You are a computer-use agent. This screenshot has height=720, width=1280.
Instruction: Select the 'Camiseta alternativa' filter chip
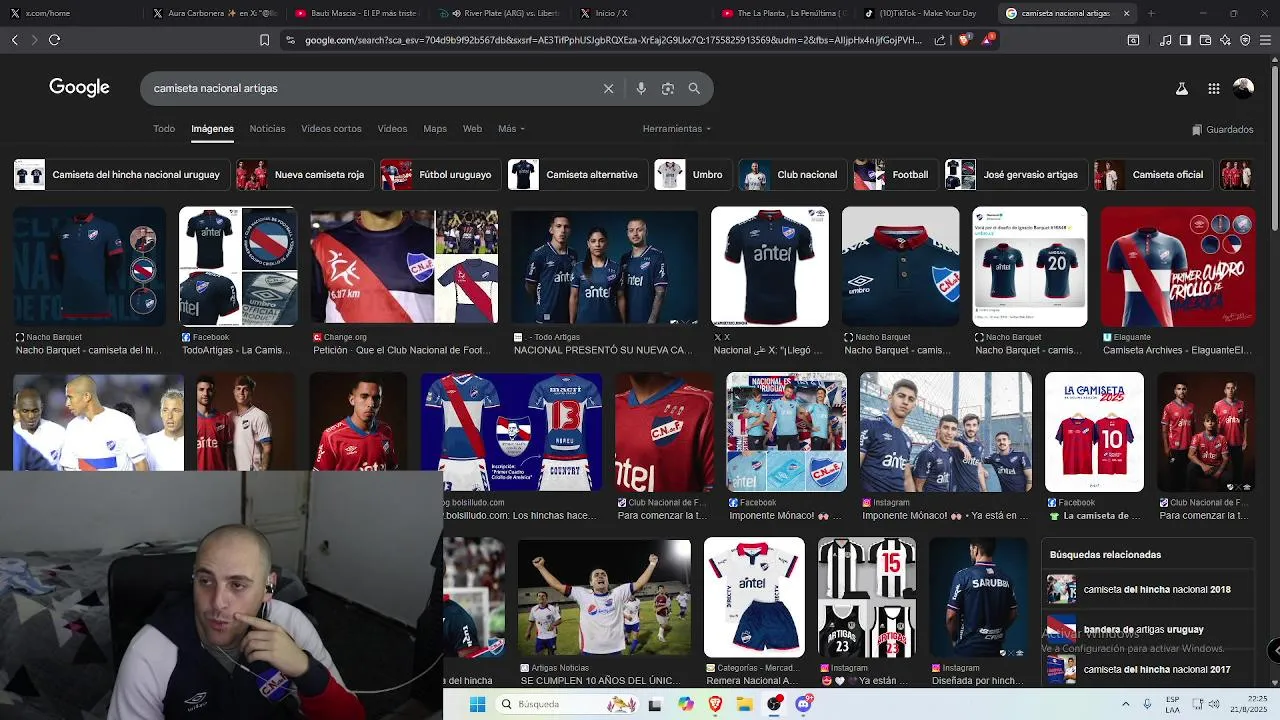click(x=578, y=174)
